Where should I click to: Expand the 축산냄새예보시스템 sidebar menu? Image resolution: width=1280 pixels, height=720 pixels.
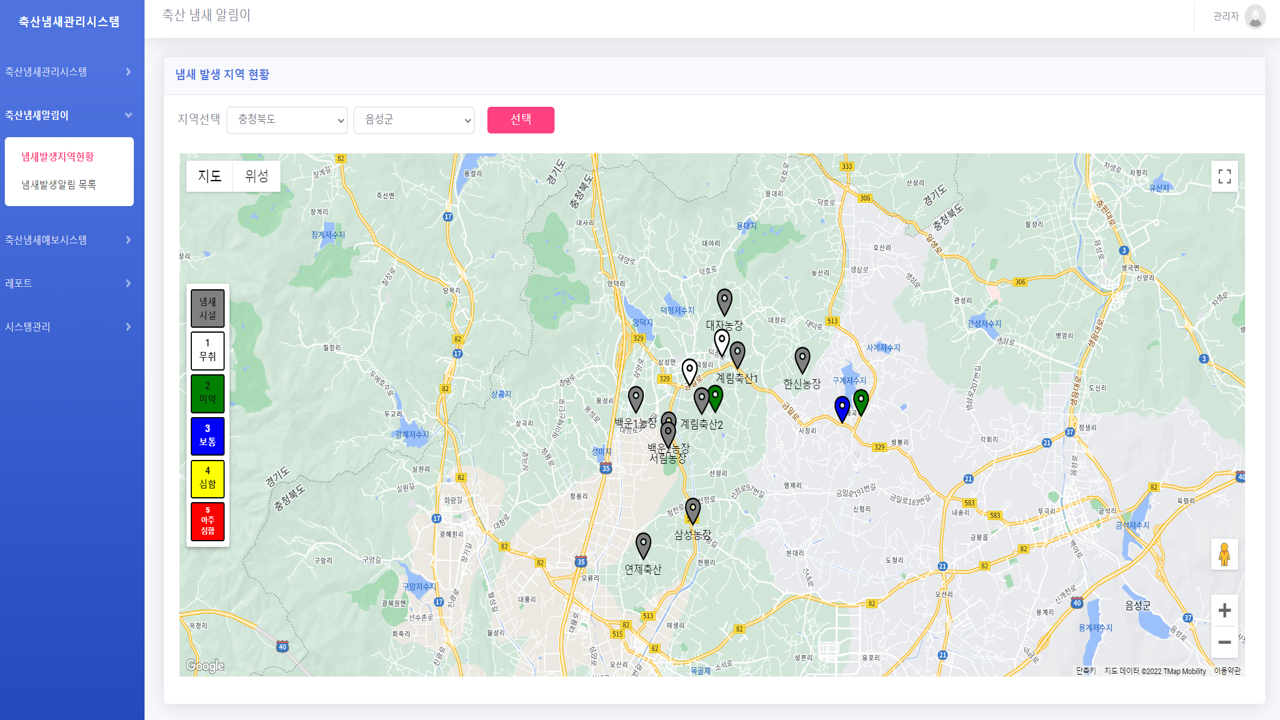[x=69, y=240]
